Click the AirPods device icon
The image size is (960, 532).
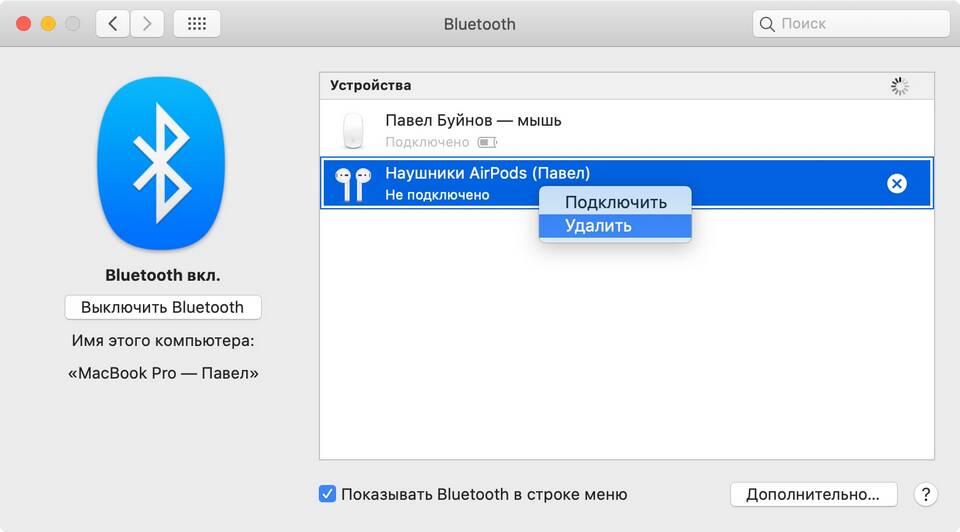tap(353, 184)
